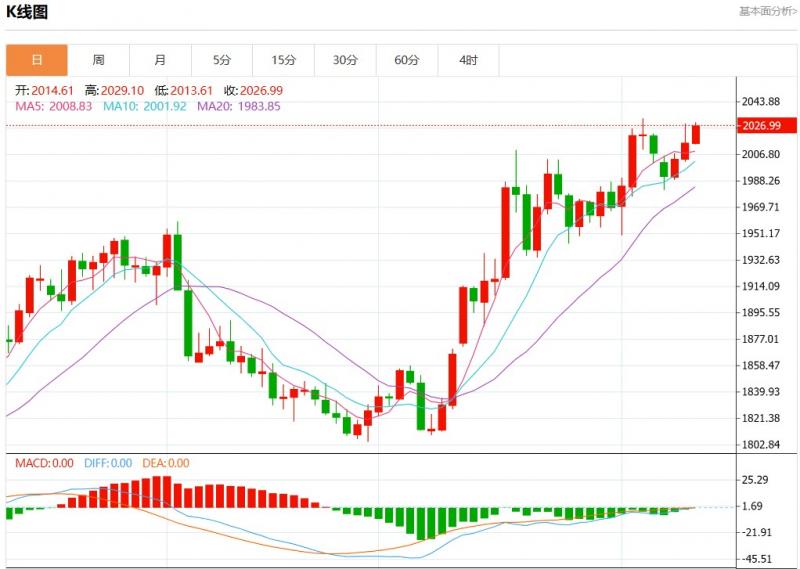800x569 pixels.
Task: Click the DEA value label
Action: [x=166, y=463]
